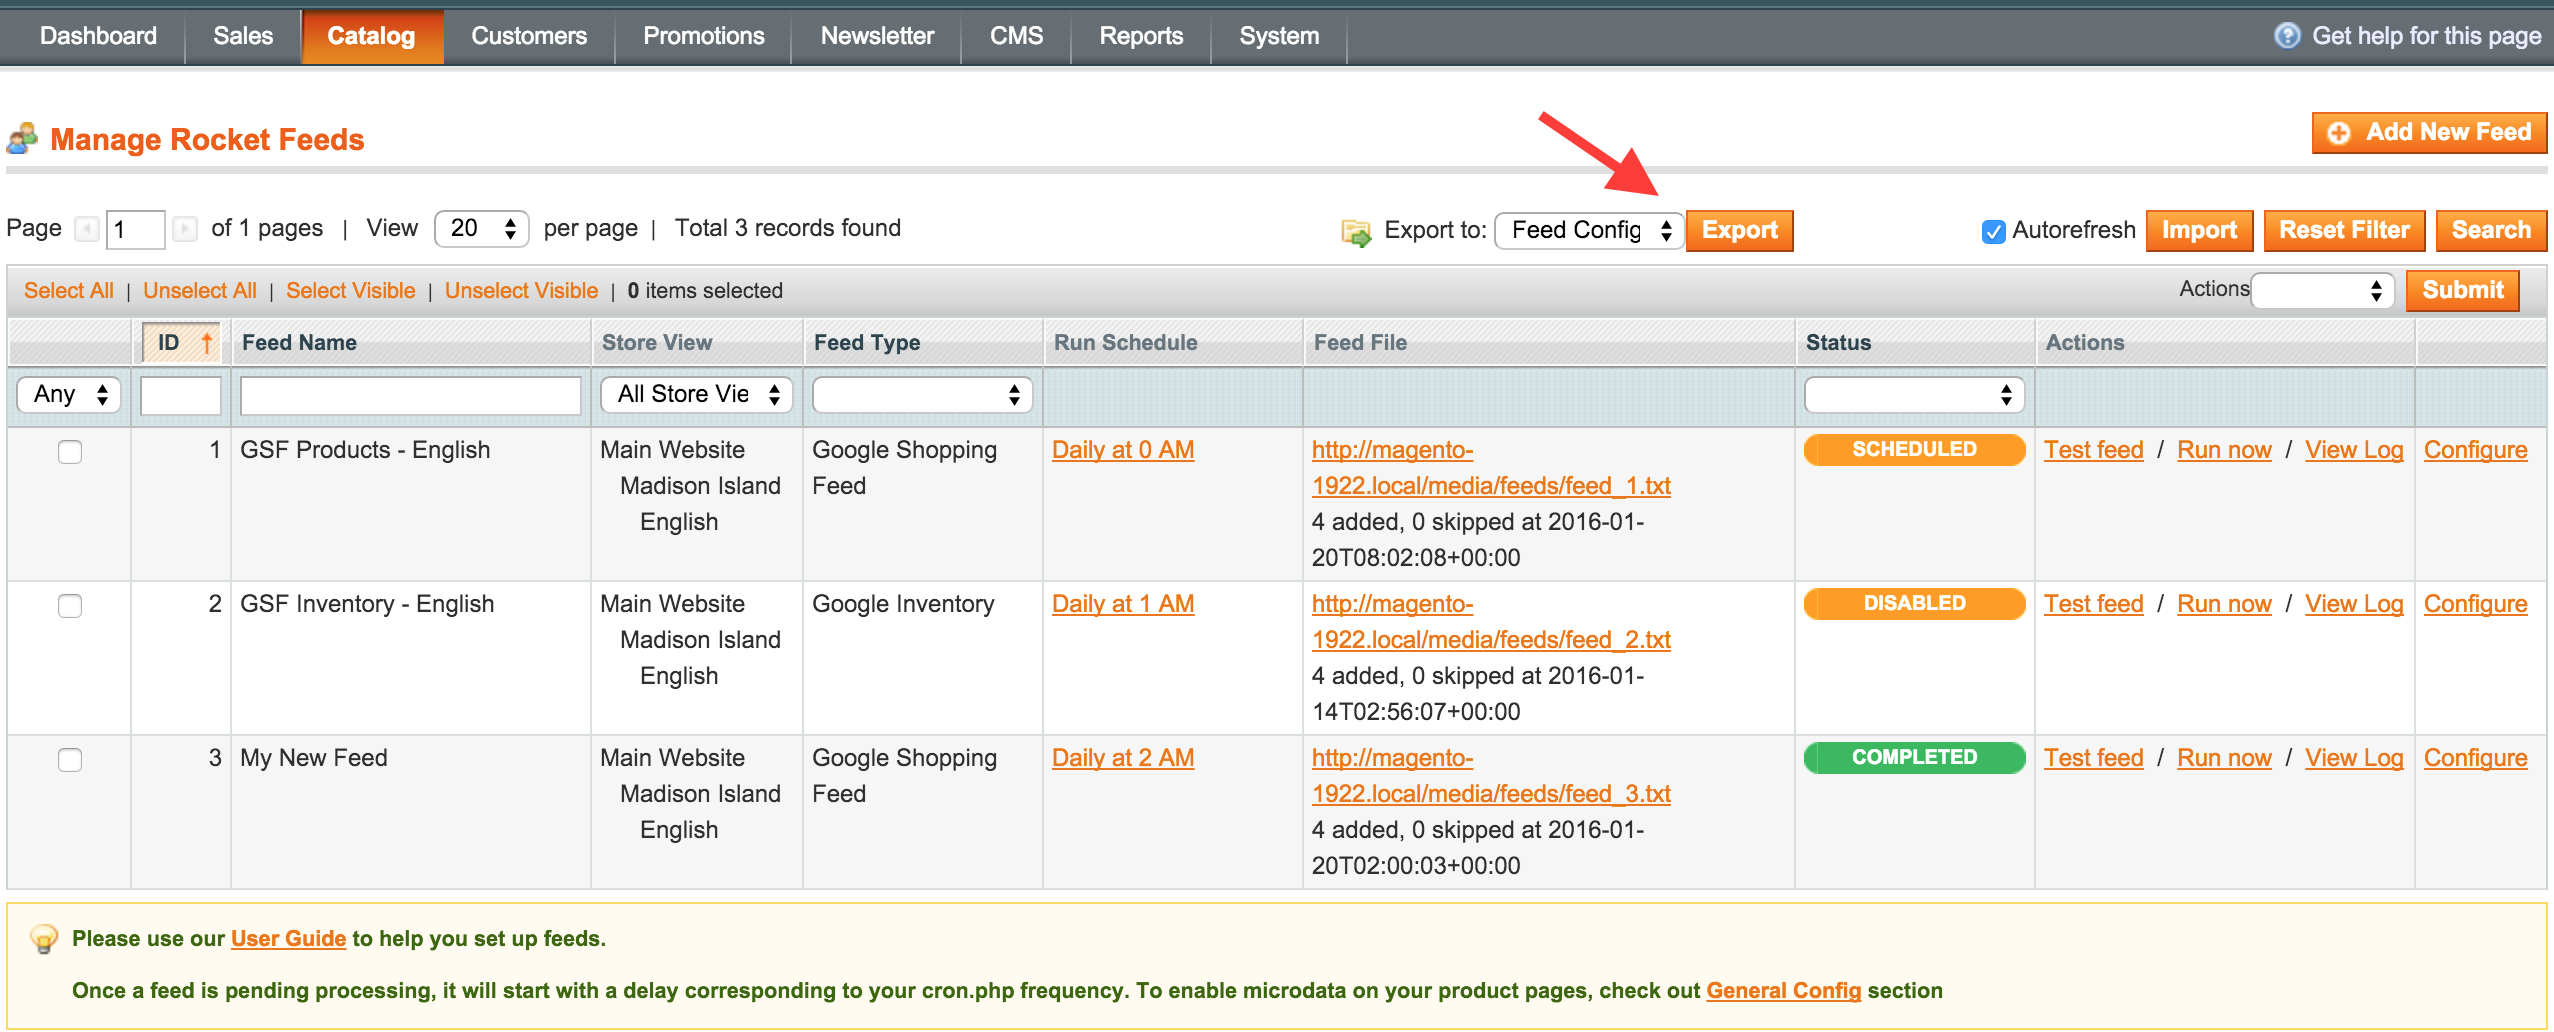Open the Customers menu
The height and width of the screenshot is (1032, 2554).
coord(529,37)
